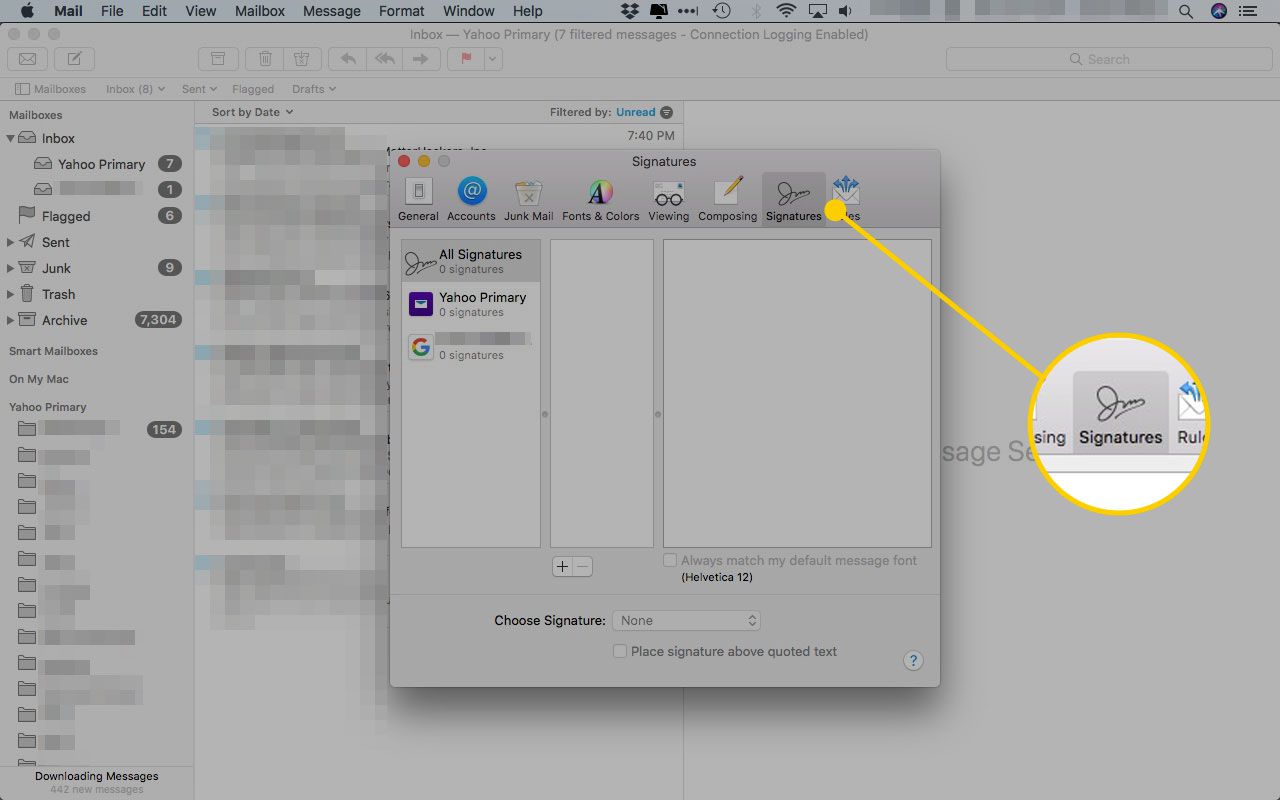Viewport: 1280px width, 800px height.
Task: Open the Accounts preferences pane
Action: 471,199
